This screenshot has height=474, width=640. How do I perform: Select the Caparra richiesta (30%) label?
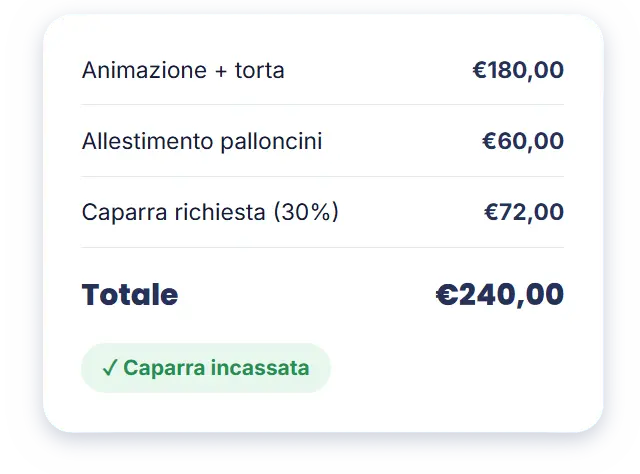pos(210,212)
